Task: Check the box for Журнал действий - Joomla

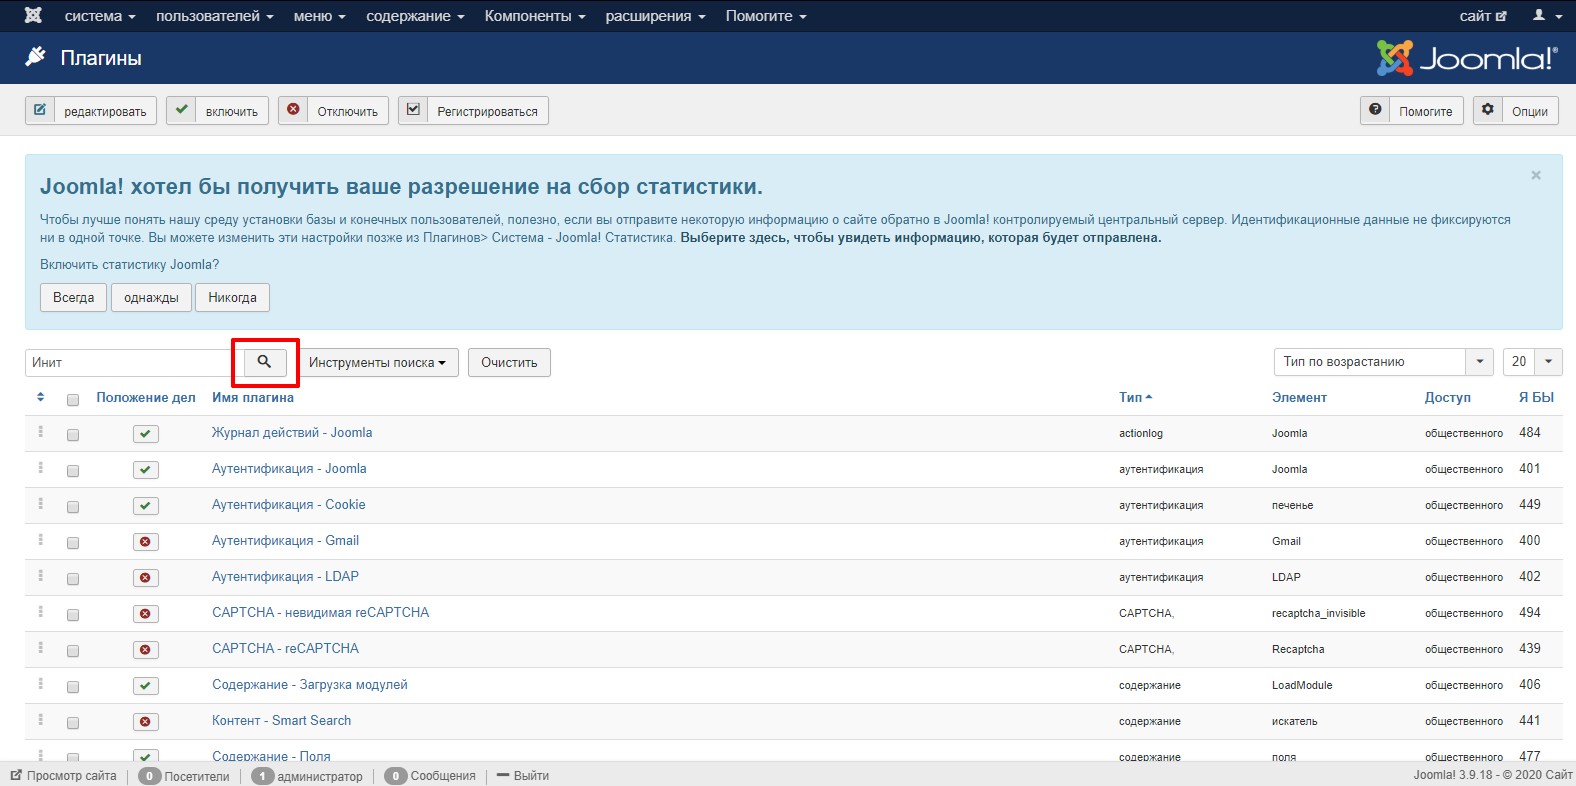Action: click(x=73, y=435)
